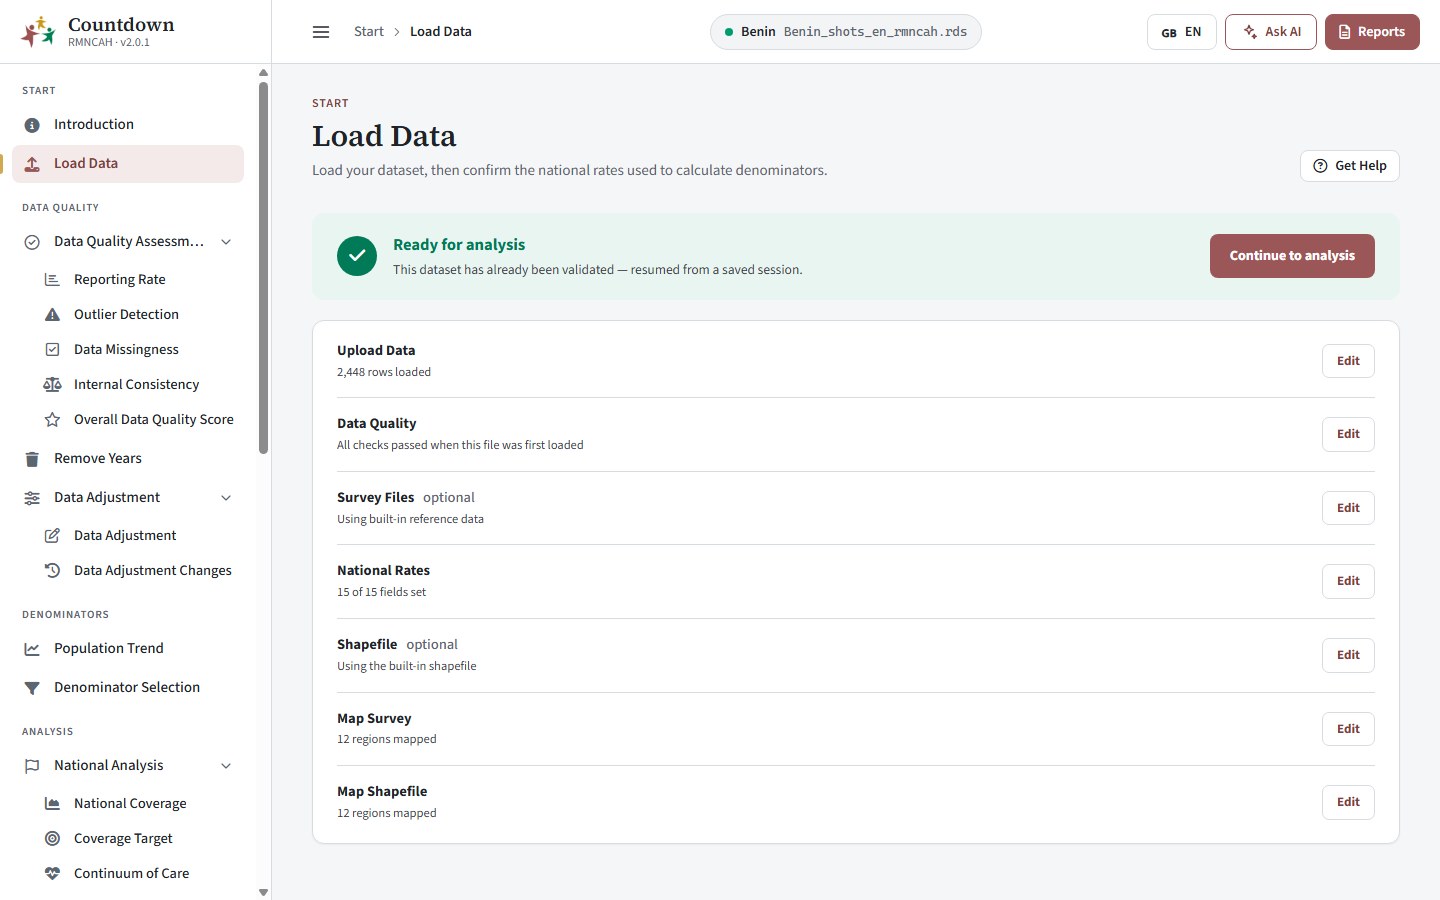Navigate to Population Trend

pyautogui.click(x=128, y=649)
